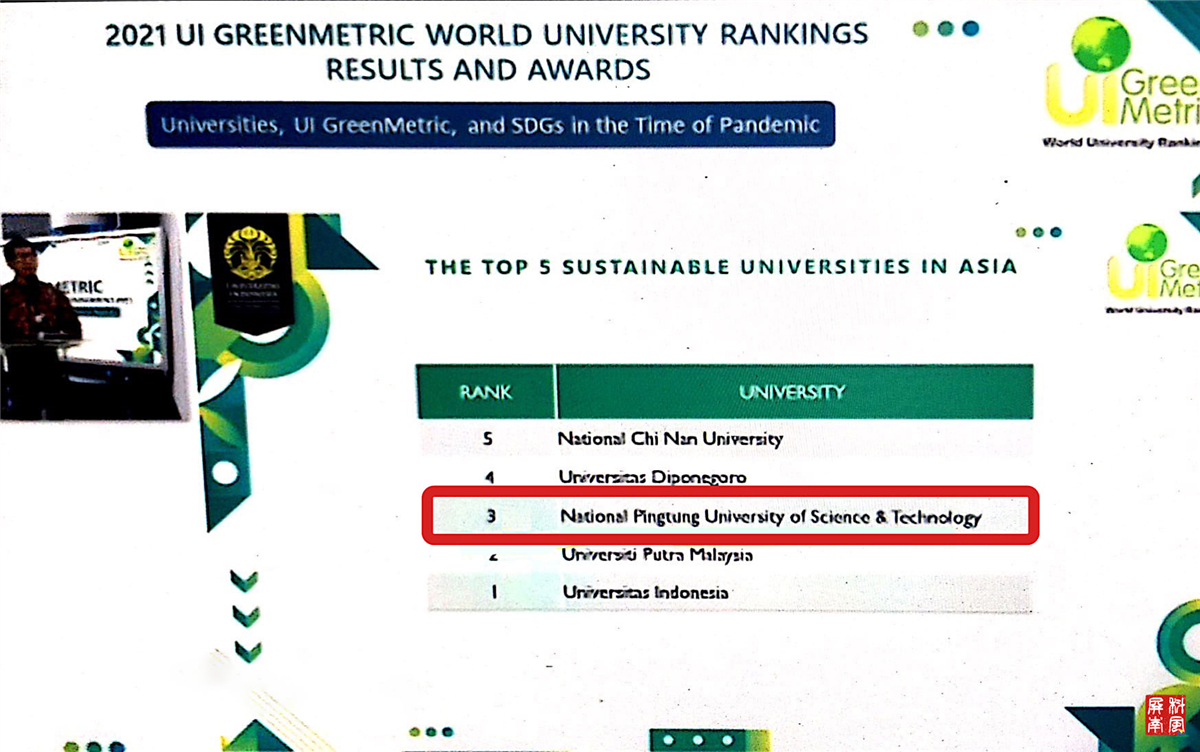1200x752 pixels.
Task: Select 'Universiti Putra Malaysia' in the table
Action: pos(657,555)
